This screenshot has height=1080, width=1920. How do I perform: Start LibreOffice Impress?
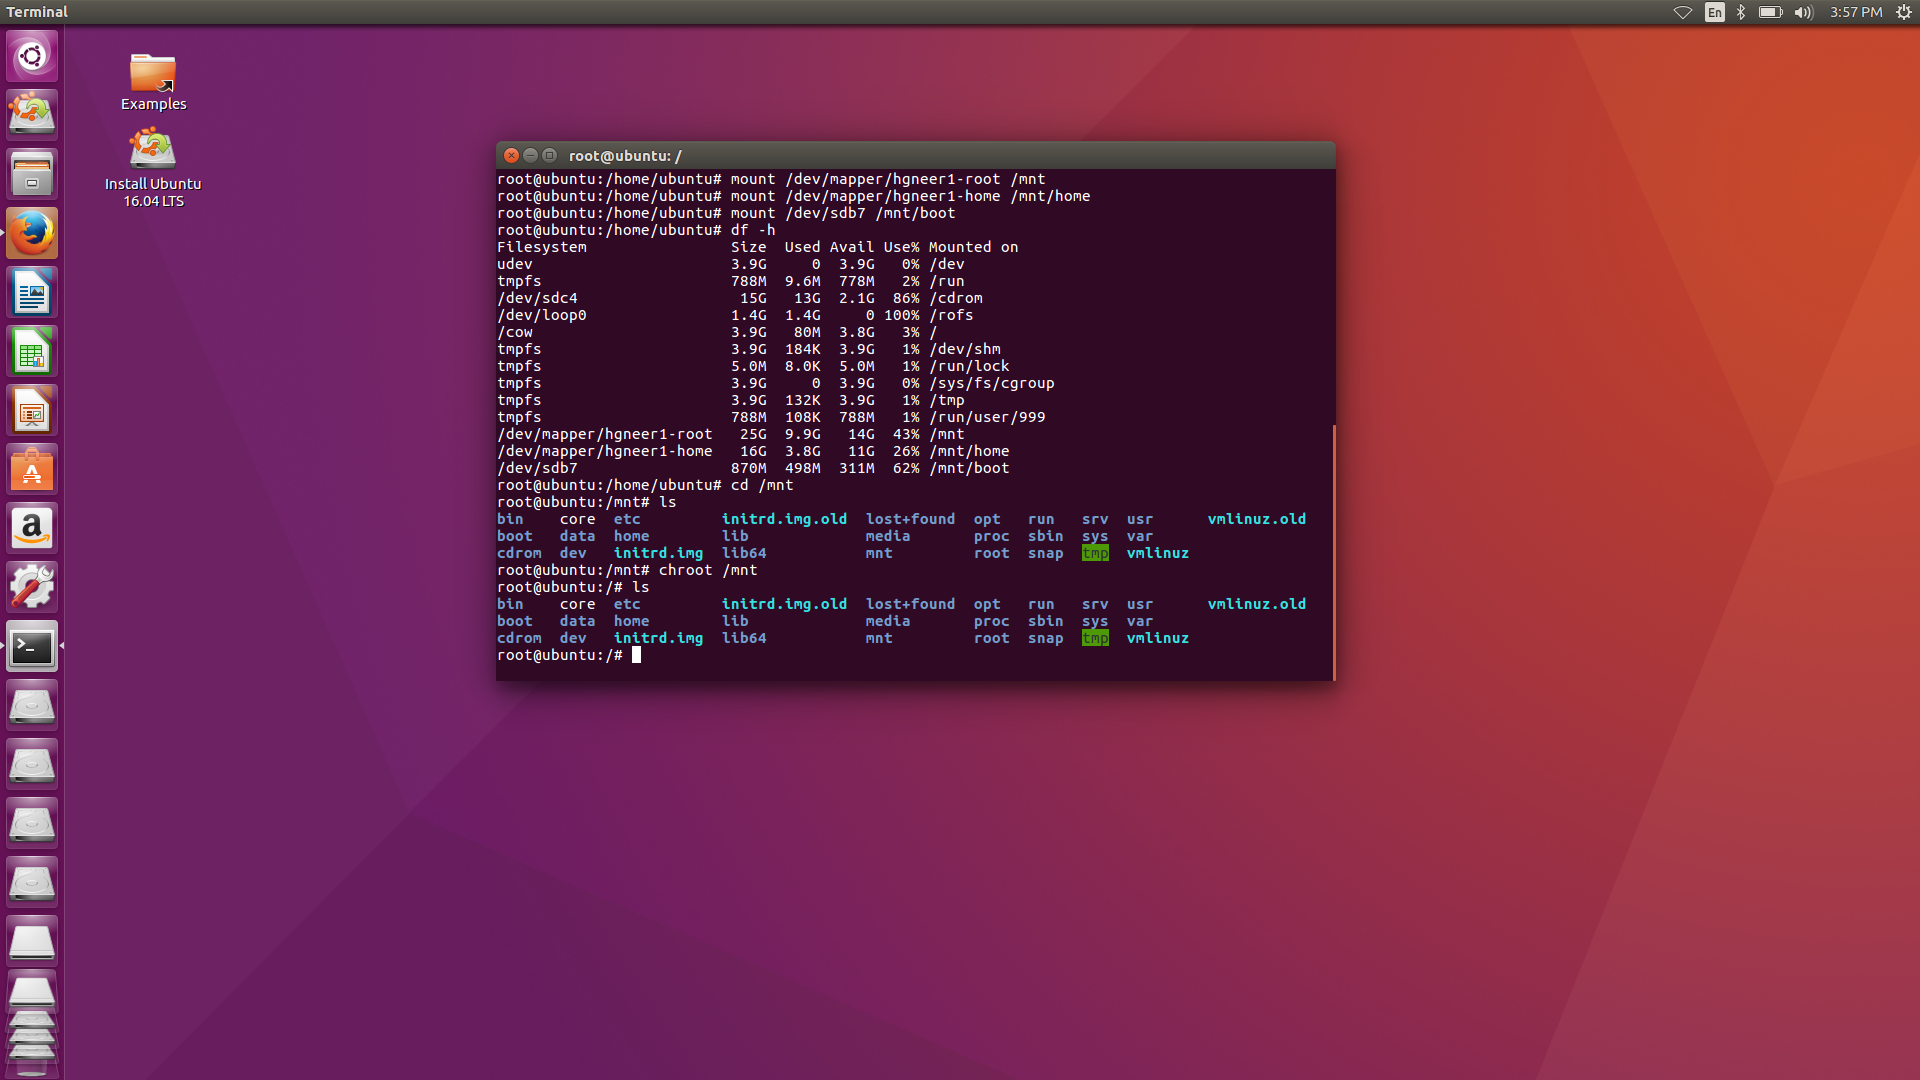click(x=32, y=409)
